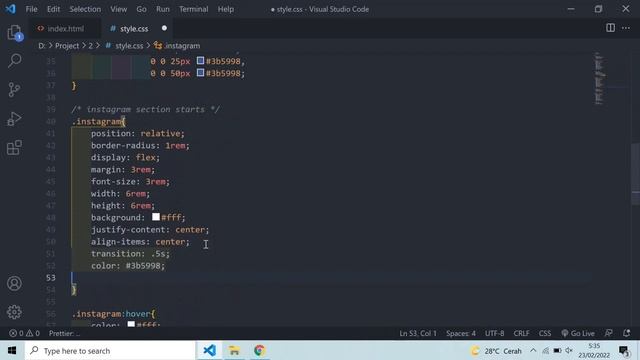
Task: Open the Windows Action Center icon
Action: pyautogui.click(x=624, y=351)
